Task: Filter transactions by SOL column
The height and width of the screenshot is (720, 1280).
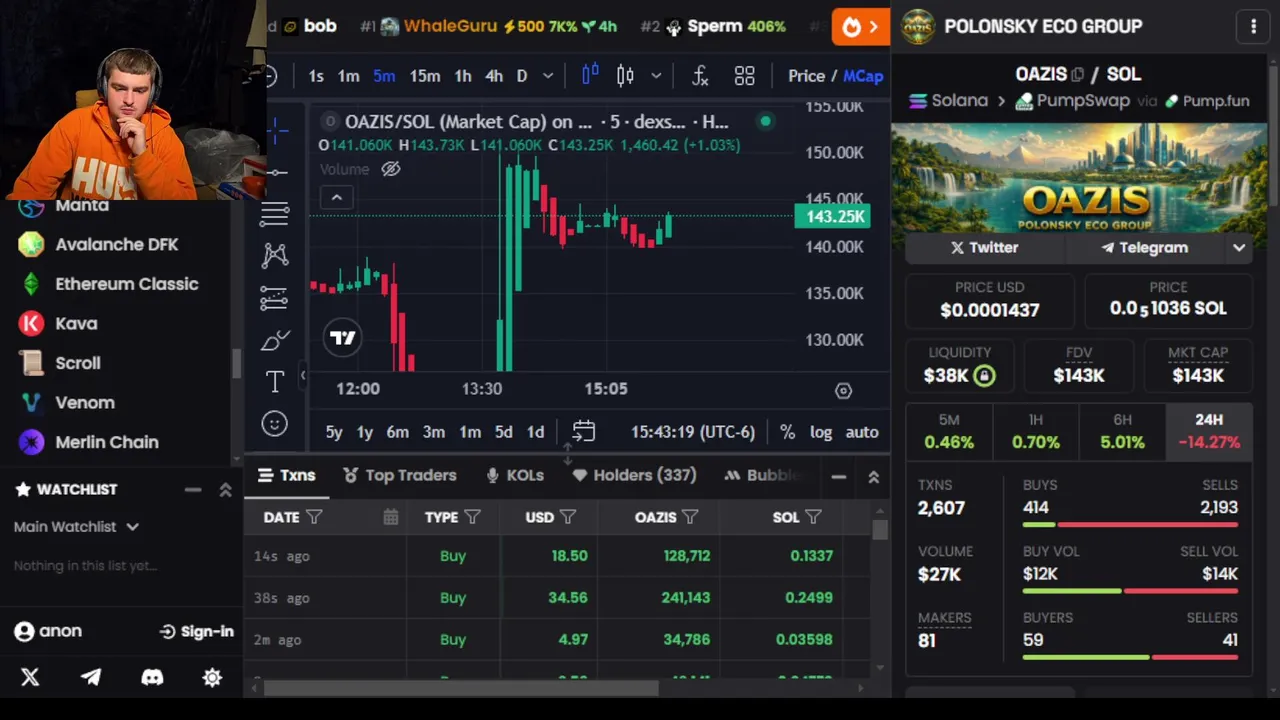Action: [813, 517]
